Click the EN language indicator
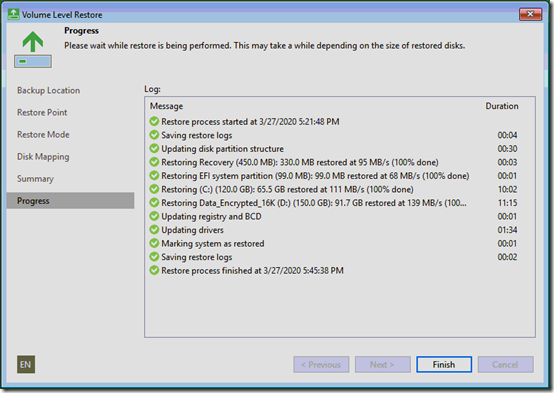Screen dimensions: 554x393 [x=26, y=364]
